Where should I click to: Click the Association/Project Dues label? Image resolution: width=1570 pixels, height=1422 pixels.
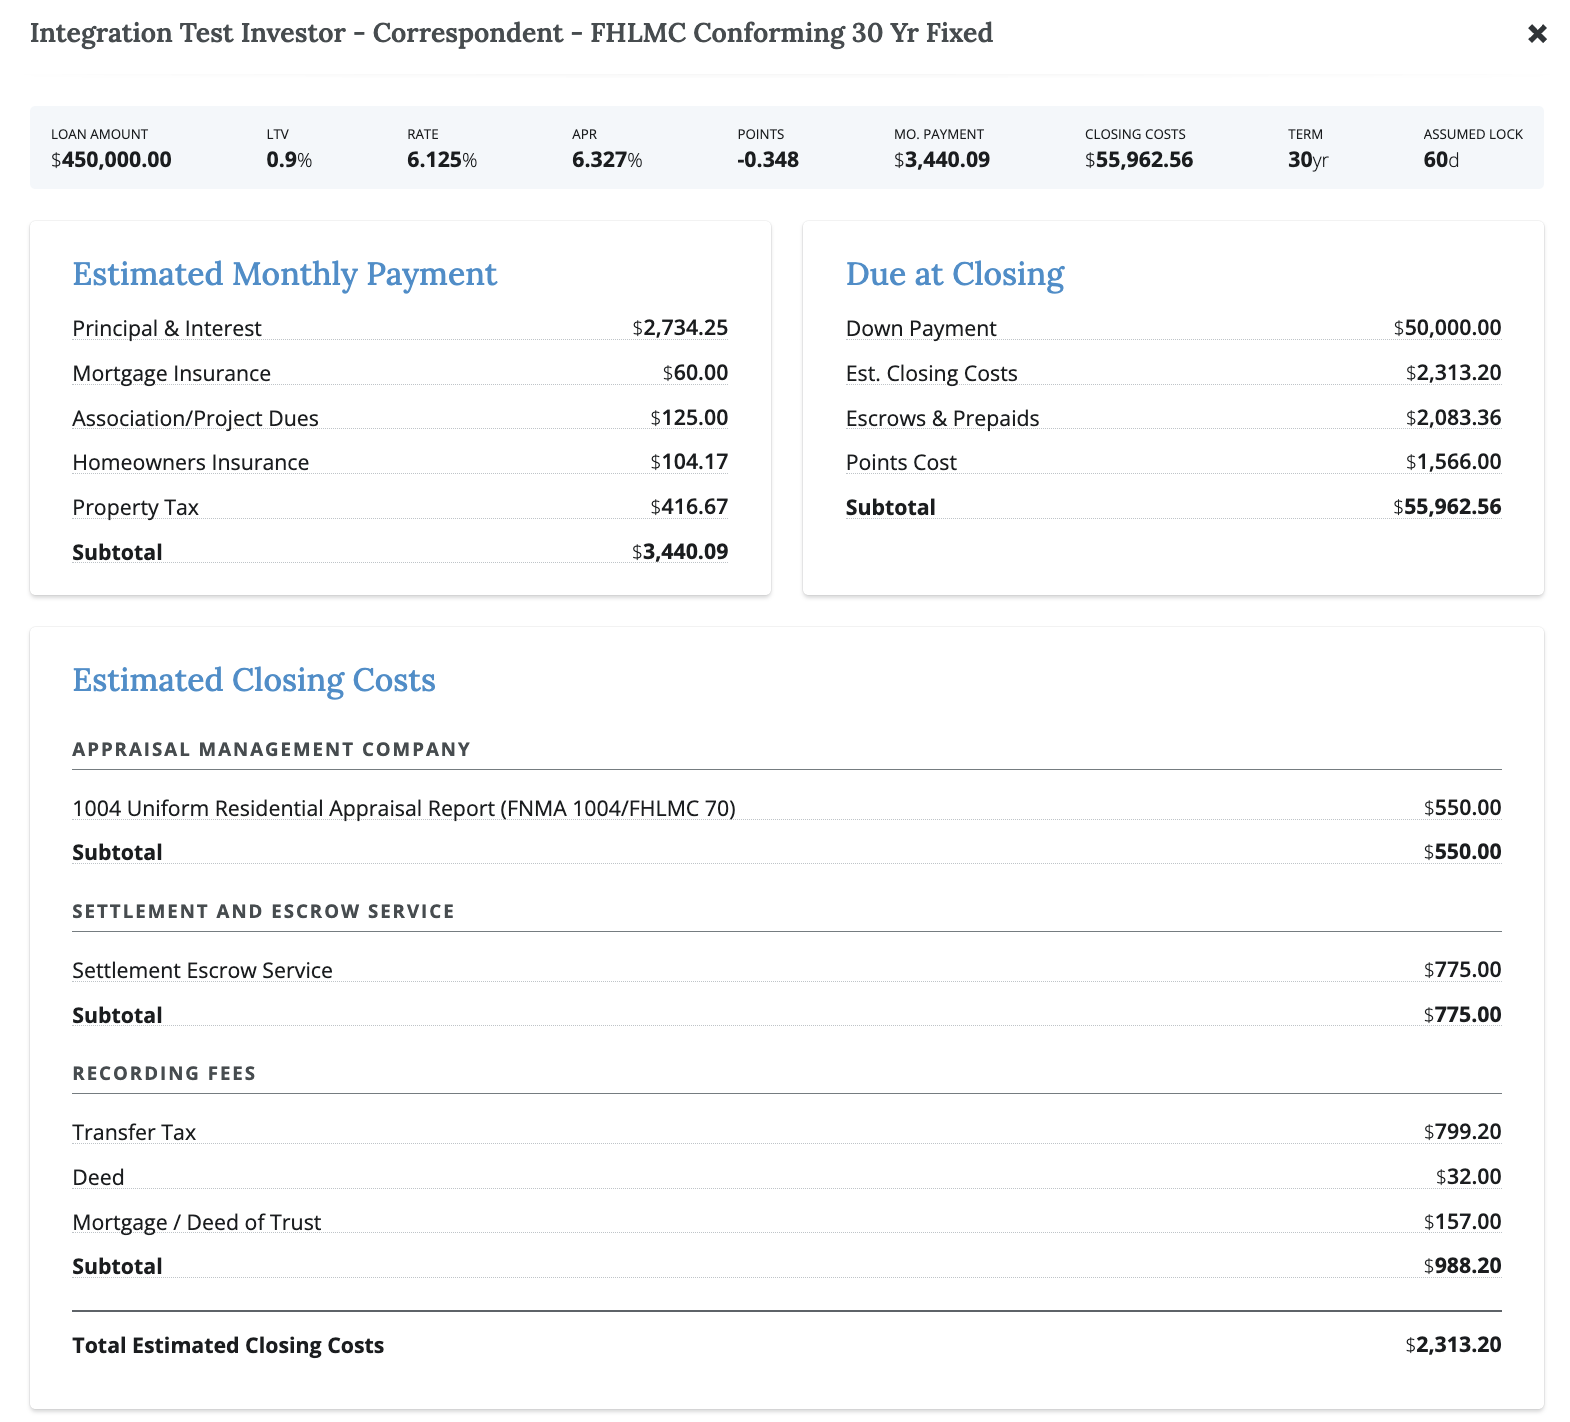195,418
